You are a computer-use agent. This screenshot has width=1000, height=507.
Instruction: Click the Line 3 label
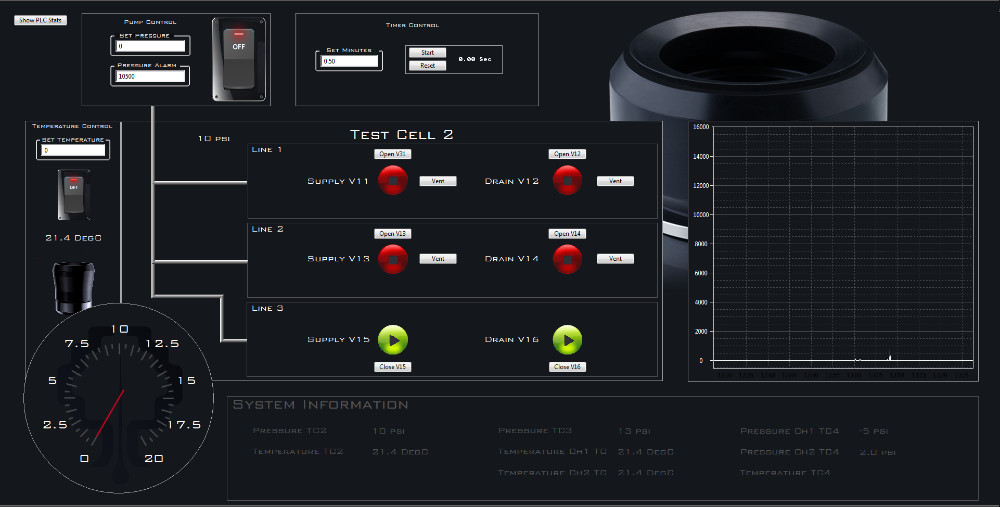click(x=267, y=308)
